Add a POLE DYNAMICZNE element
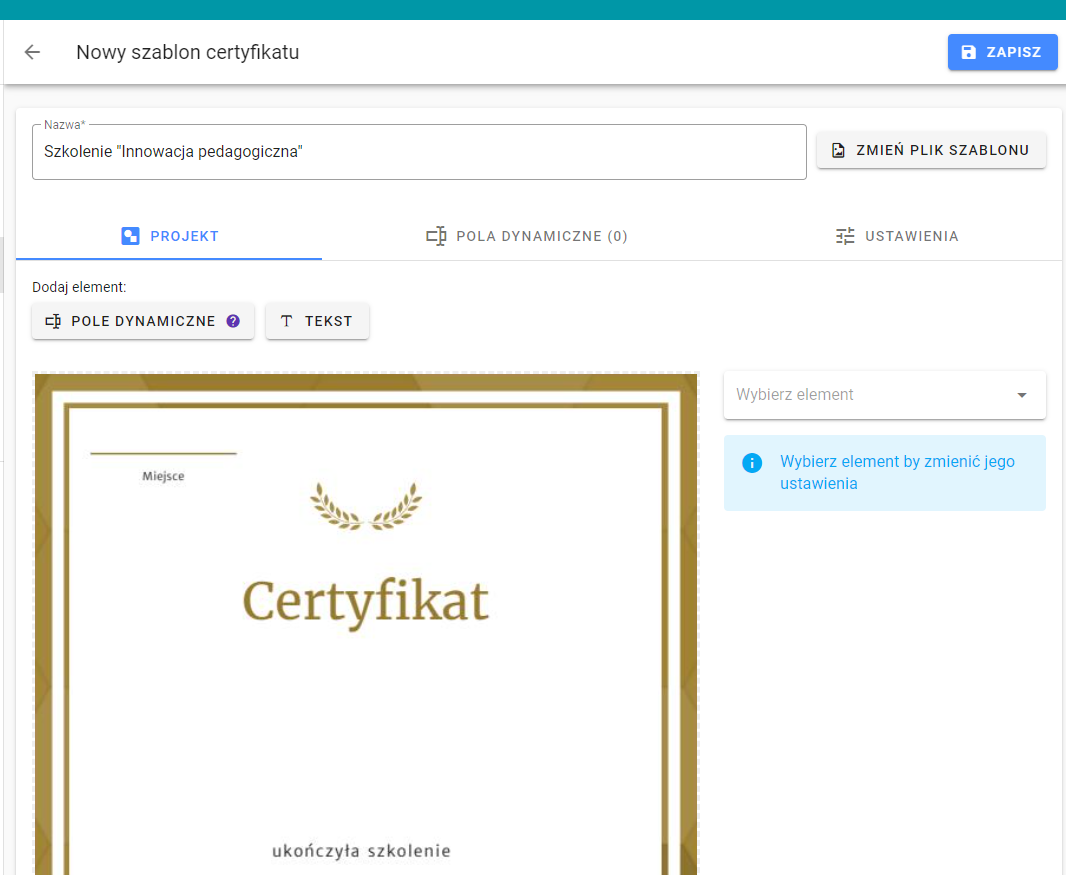The image size is (1066, 875). [143, 321]
